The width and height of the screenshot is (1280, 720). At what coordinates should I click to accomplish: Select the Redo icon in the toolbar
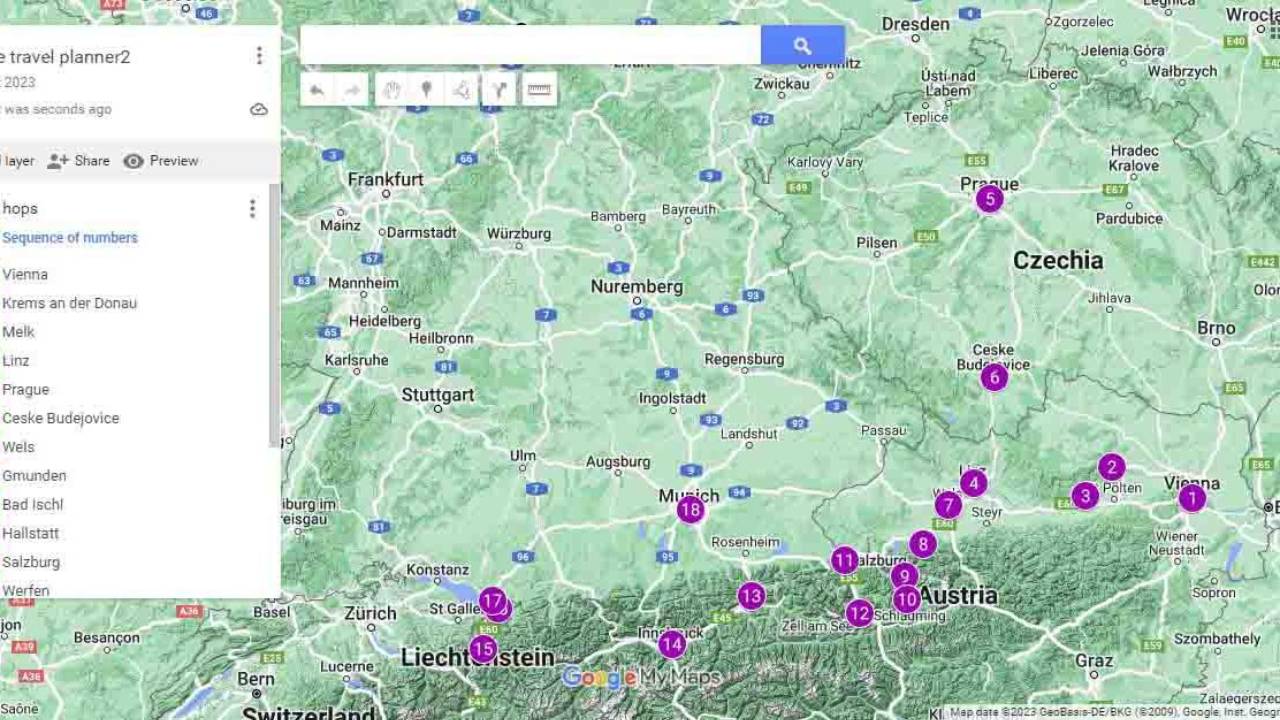[352, 90]
